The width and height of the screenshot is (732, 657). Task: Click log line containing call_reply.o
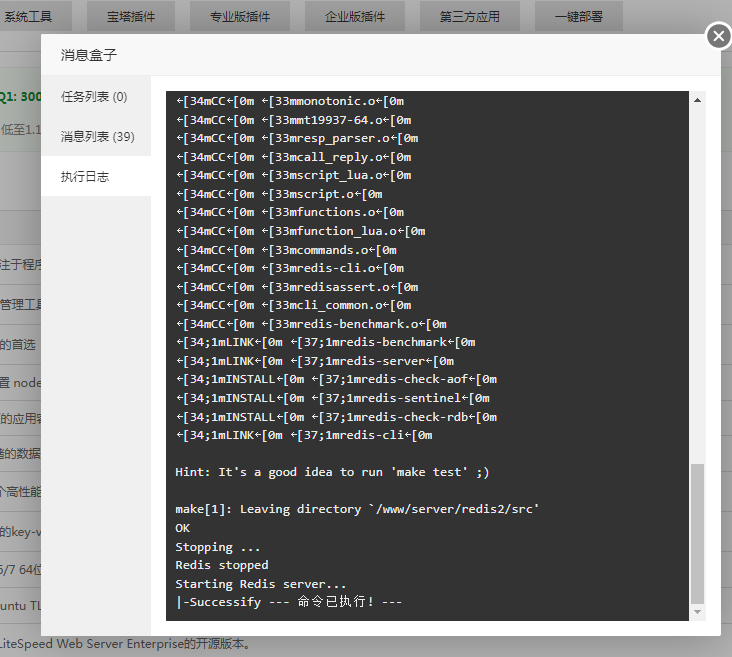pyautogui.click(x=294, y=157)
